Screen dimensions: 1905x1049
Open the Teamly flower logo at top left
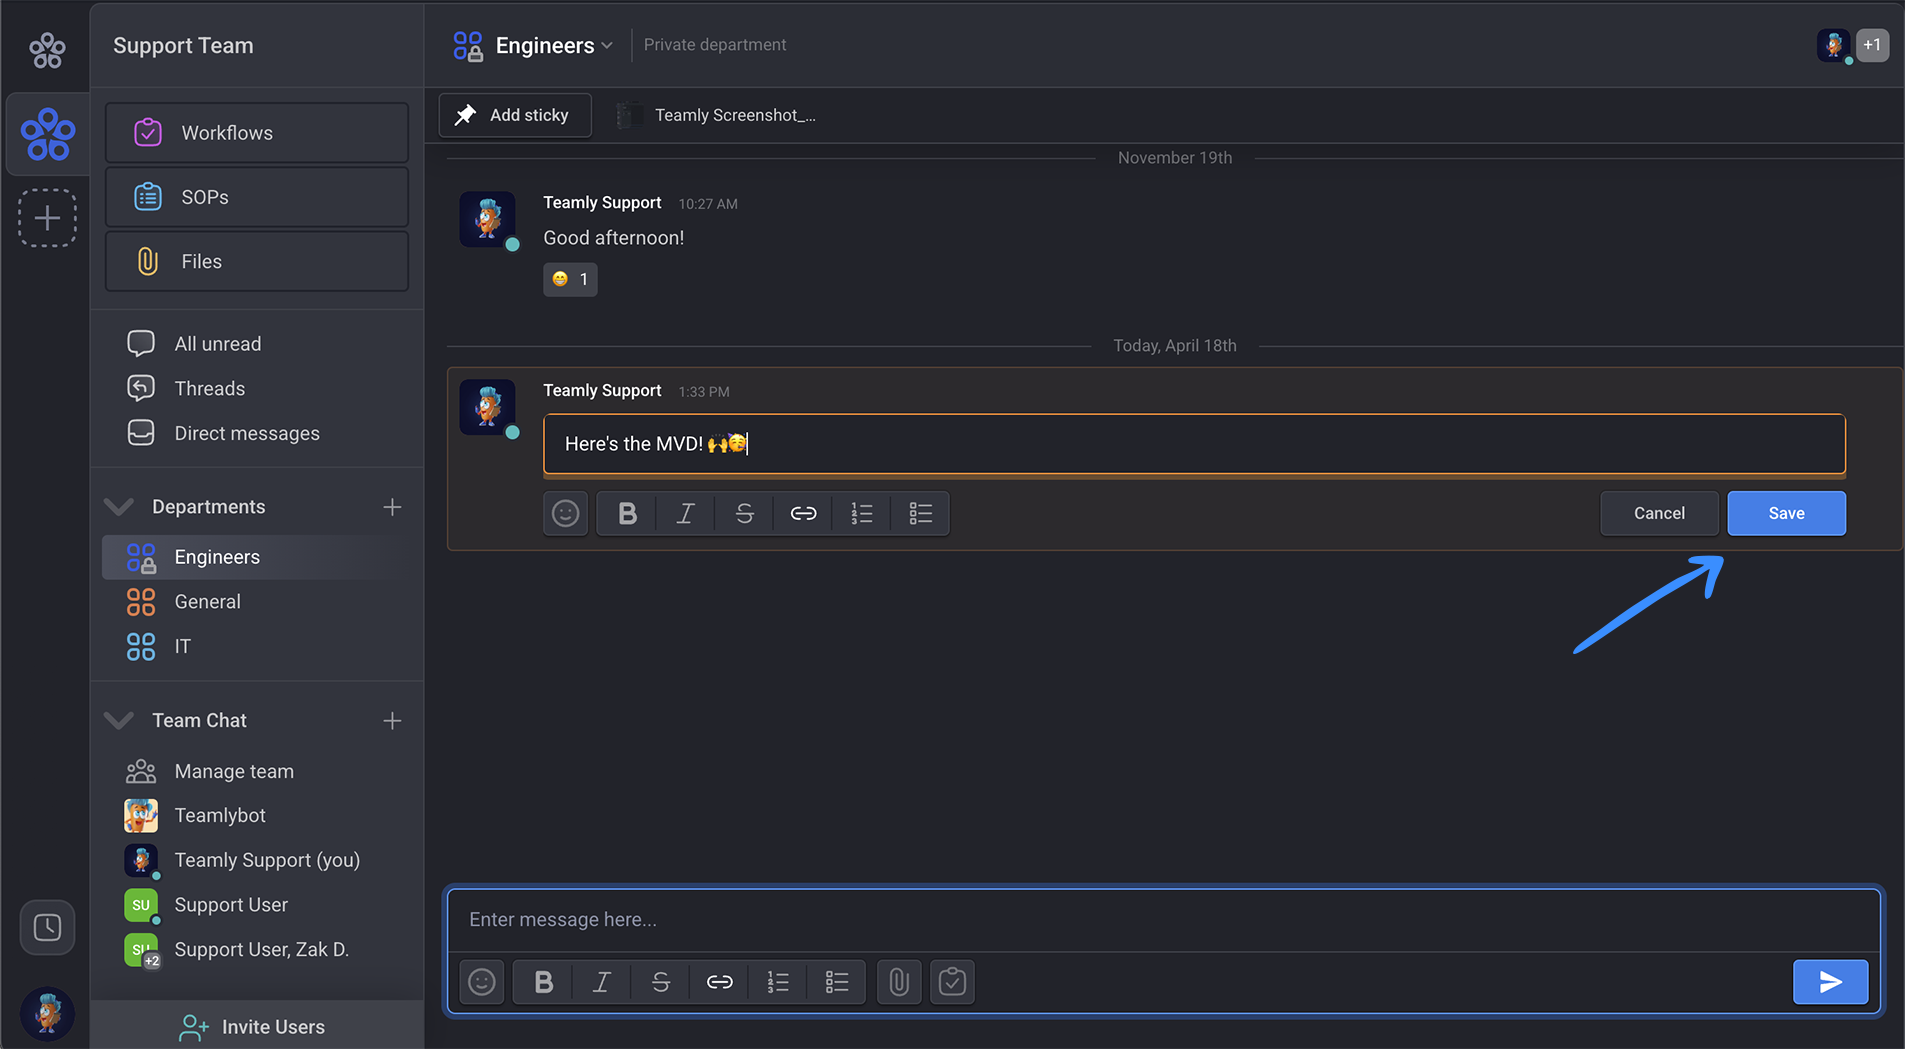point(47,49)
